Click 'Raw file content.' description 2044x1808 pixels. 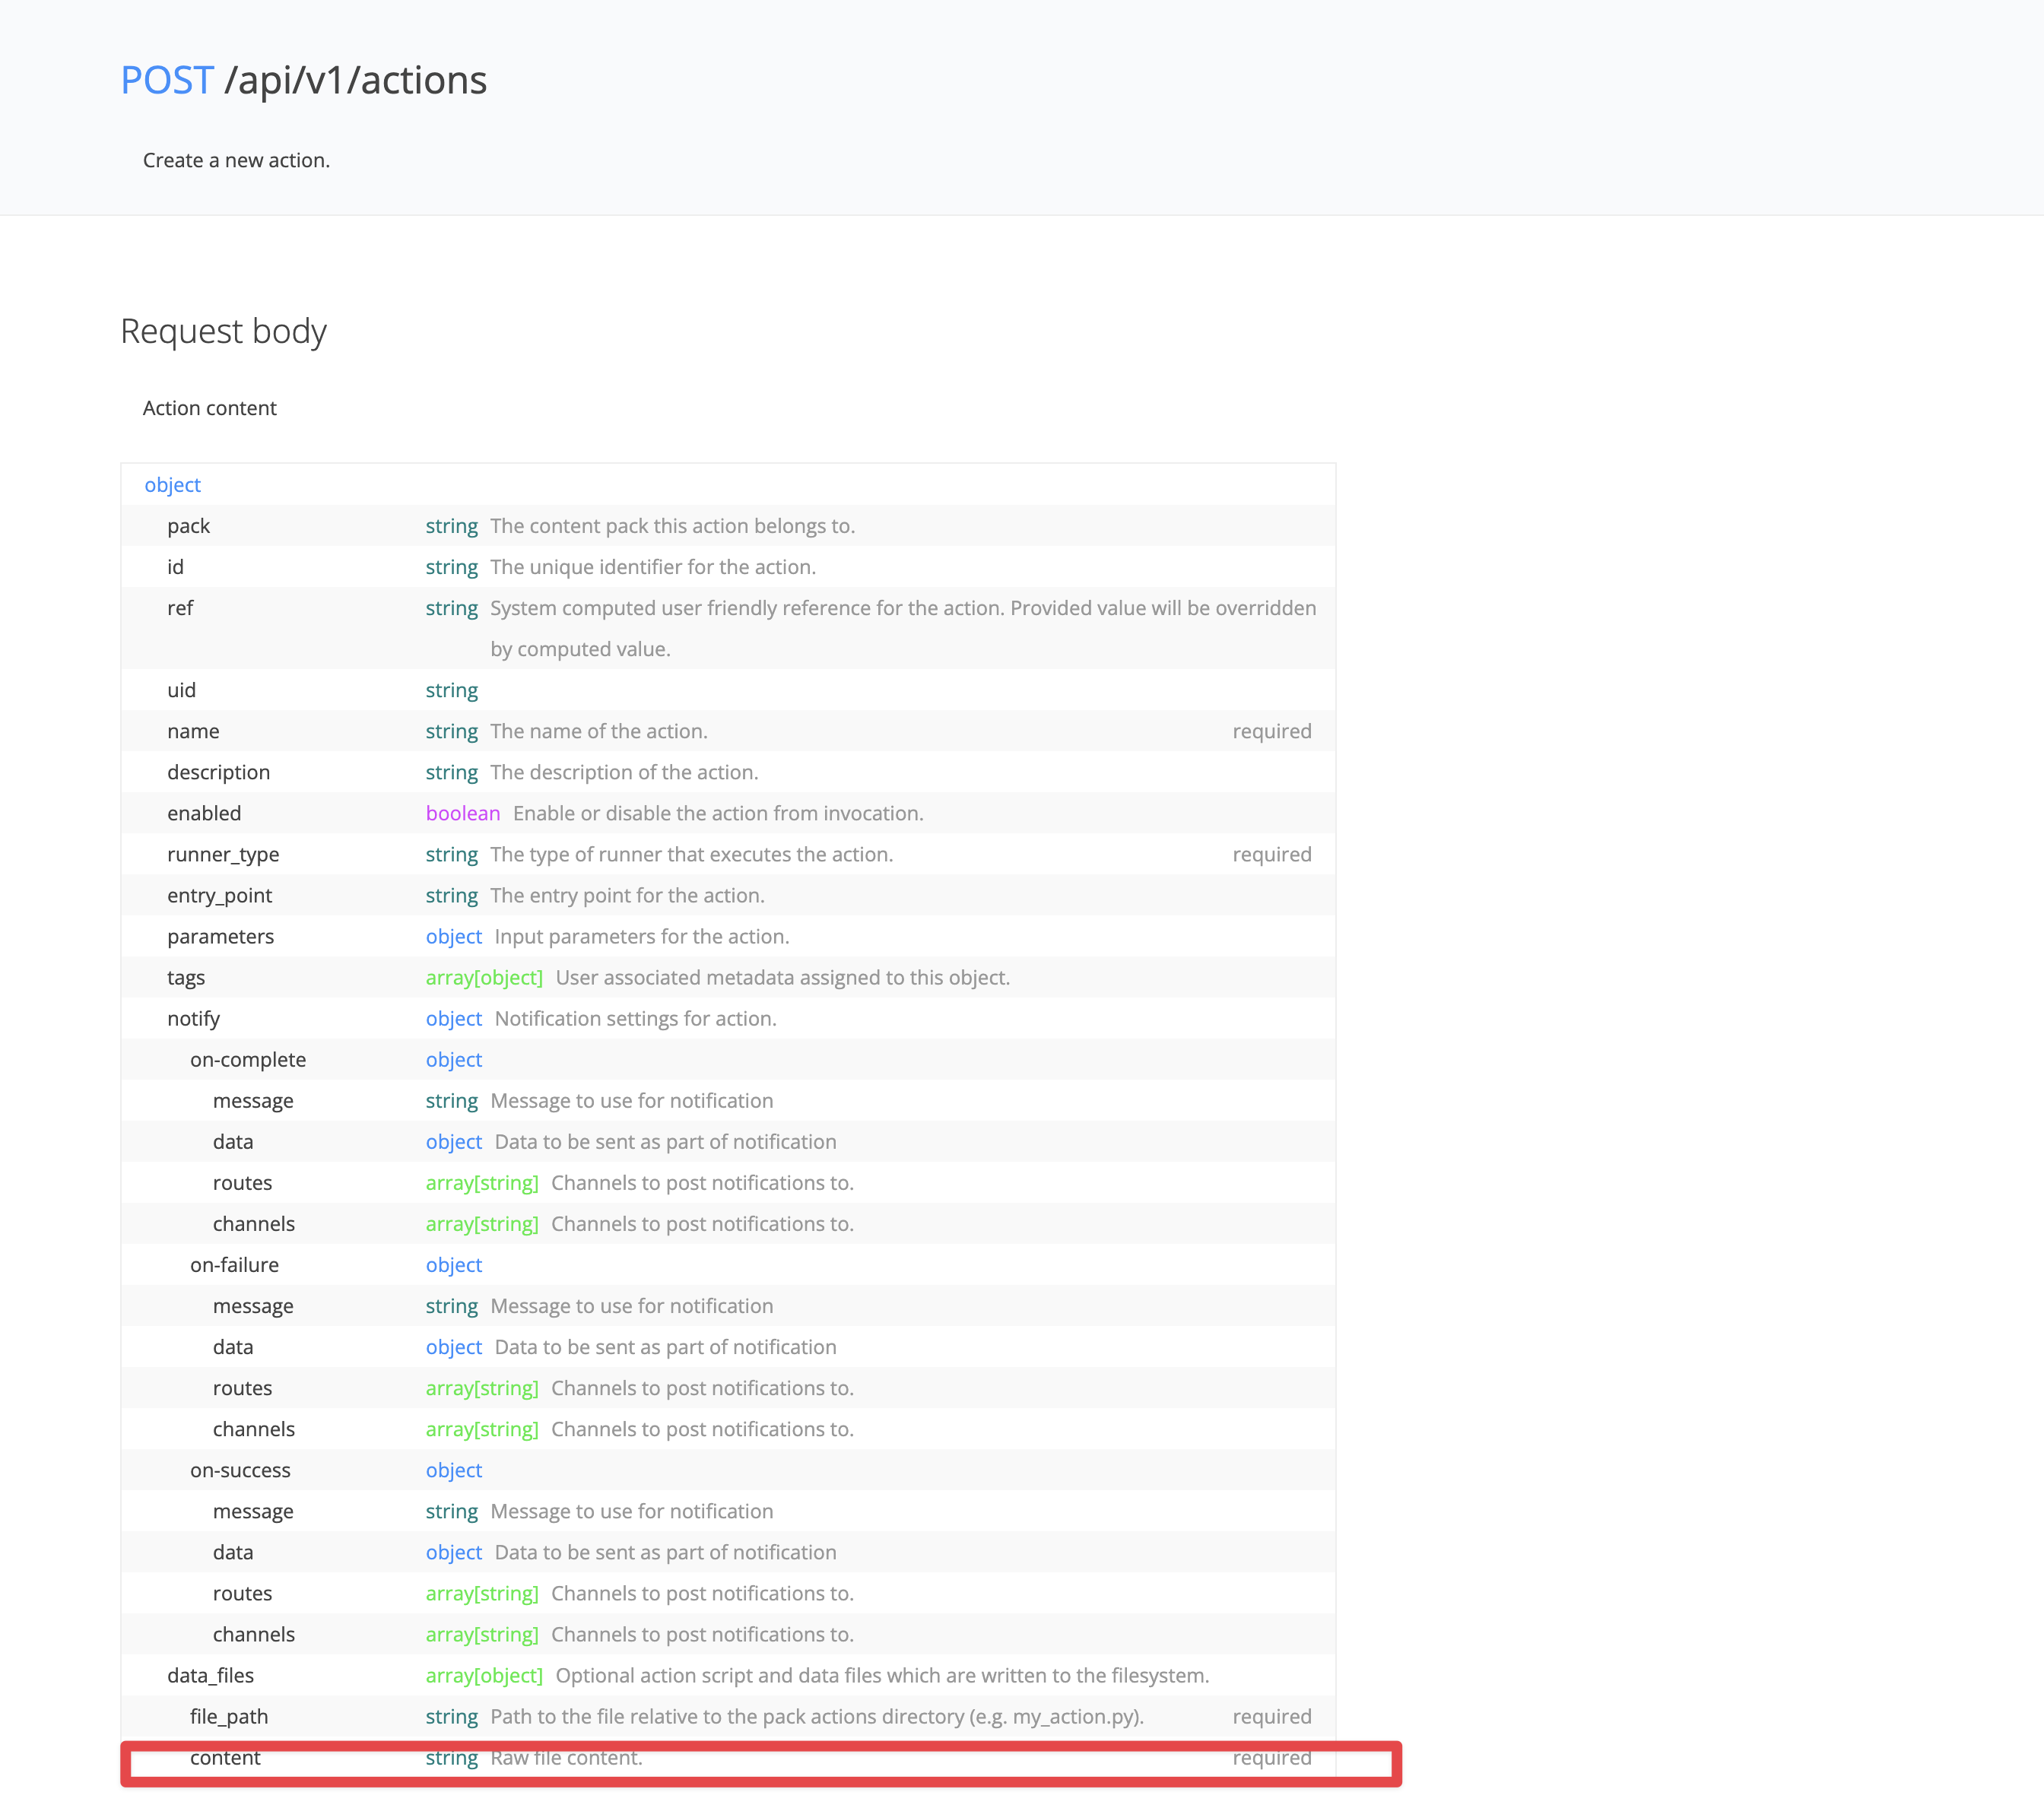(566, 1757)
